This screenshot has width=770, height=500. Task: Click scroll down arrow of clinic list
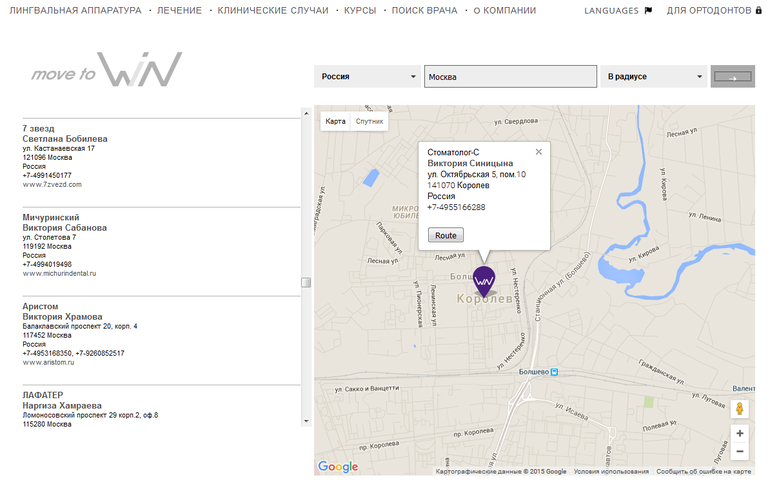pos(306,421)
